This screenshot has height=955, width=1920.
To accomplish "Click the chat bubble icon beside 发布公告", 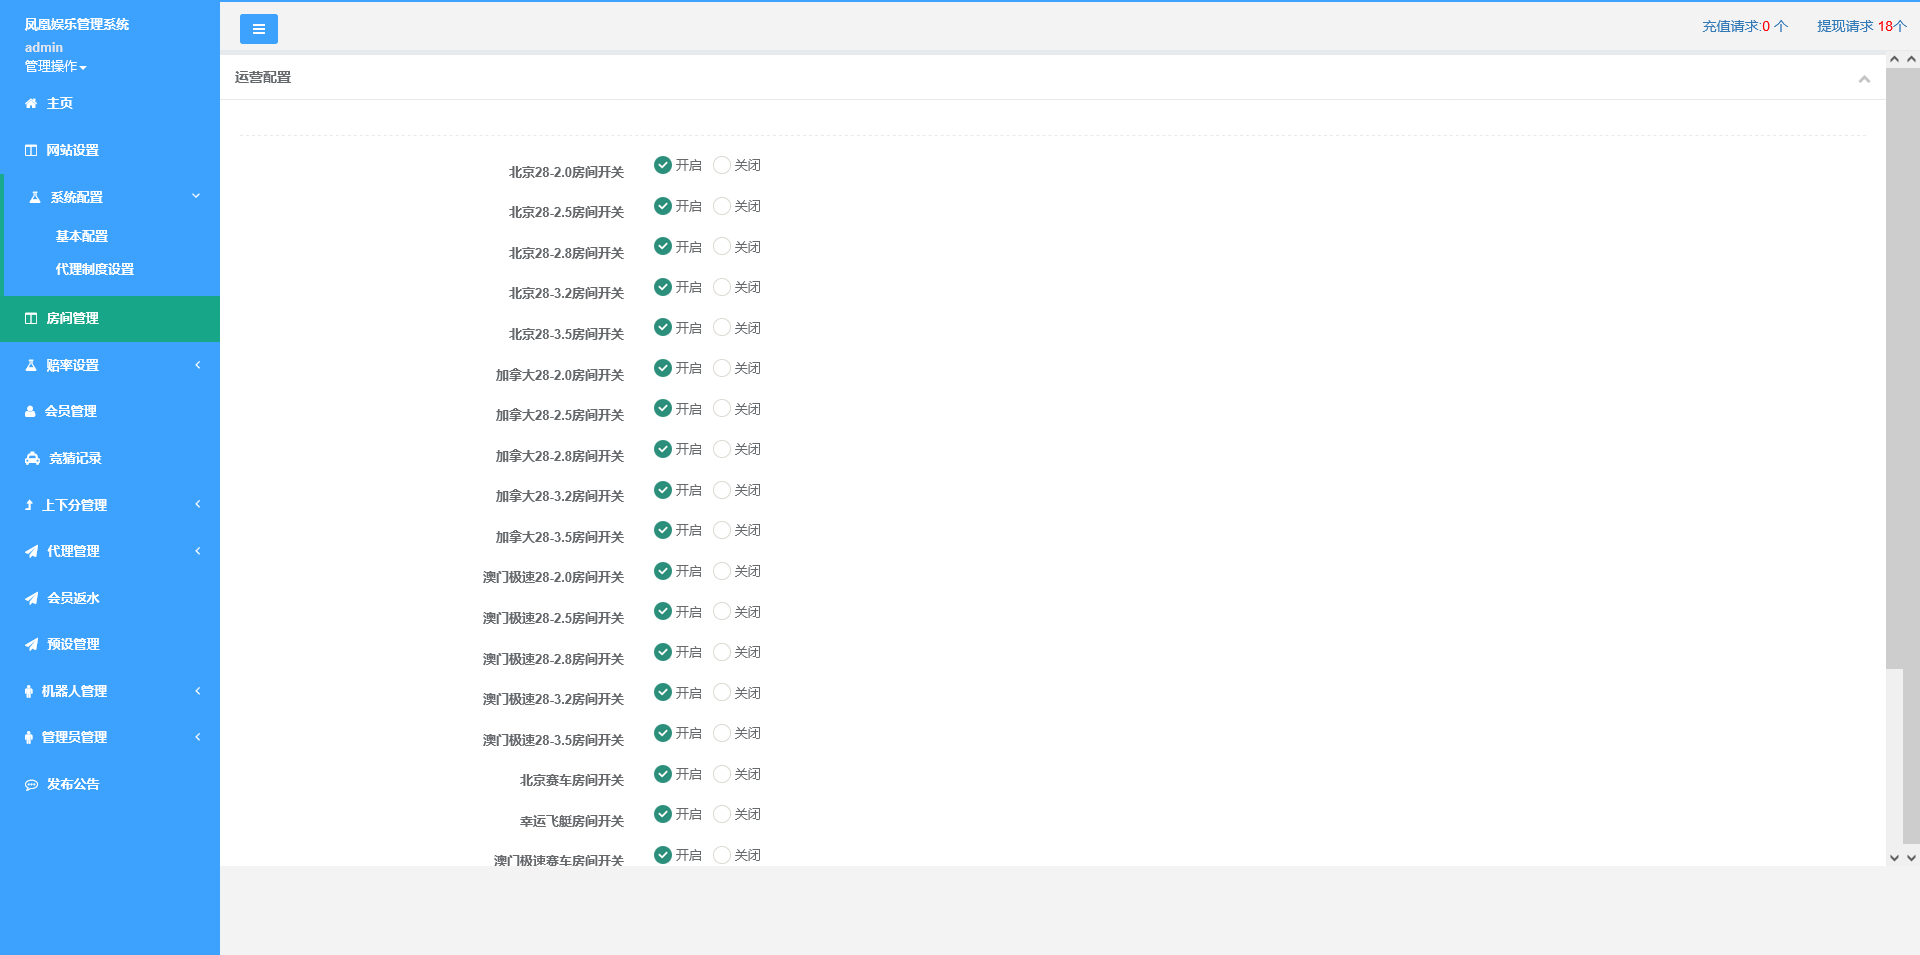I will pyautogui.click(x=32, y=785).
